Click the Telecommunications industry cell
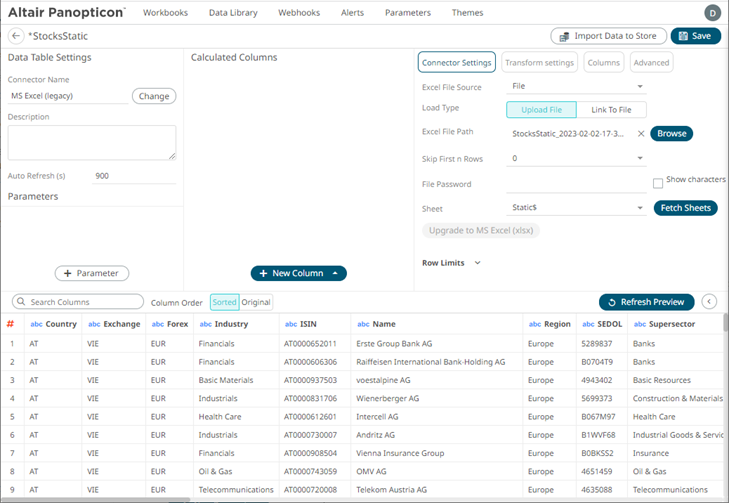Image resolution: width=729 pixels, height=503 pixels. tap(236, 490)
